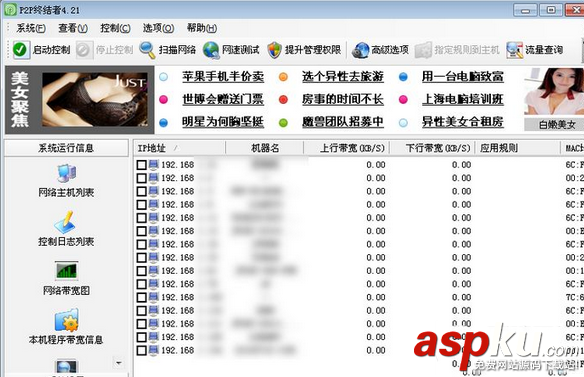This screenshot has width=584, height=377.
Task: Open 高级选项 advanced options icon
Action: coord(360,50)
